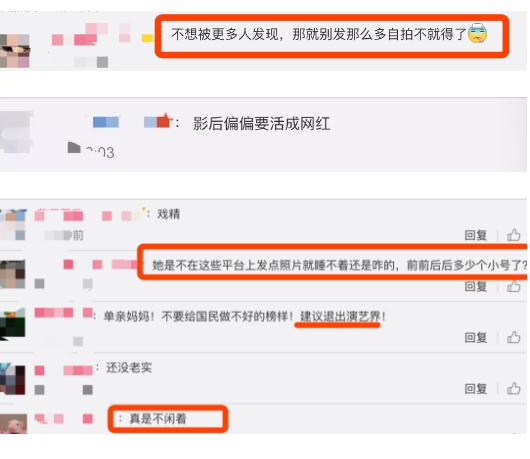Open the blurred avatar beside '影后偏偏要活成网红'
The image size is (530, 459).
(x=16, y=132)
